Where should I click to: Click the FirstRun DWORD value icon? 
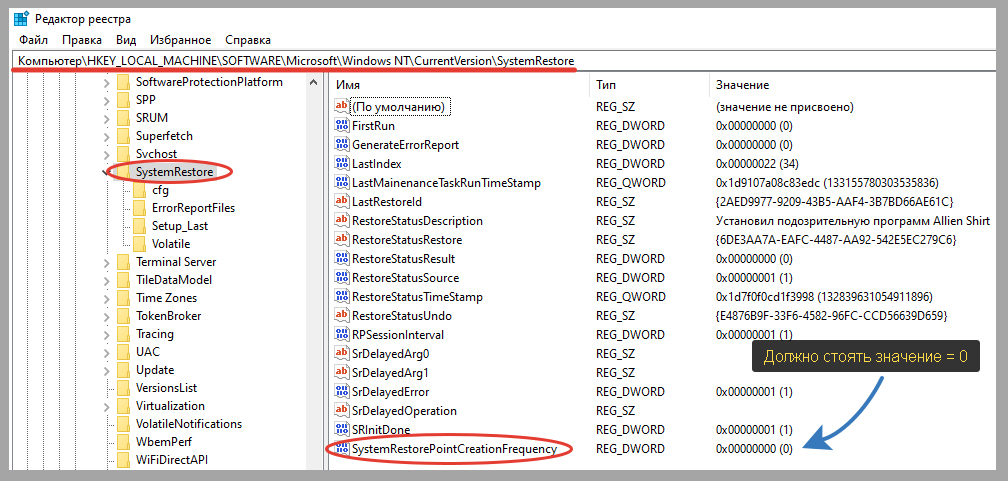(342, 126)
